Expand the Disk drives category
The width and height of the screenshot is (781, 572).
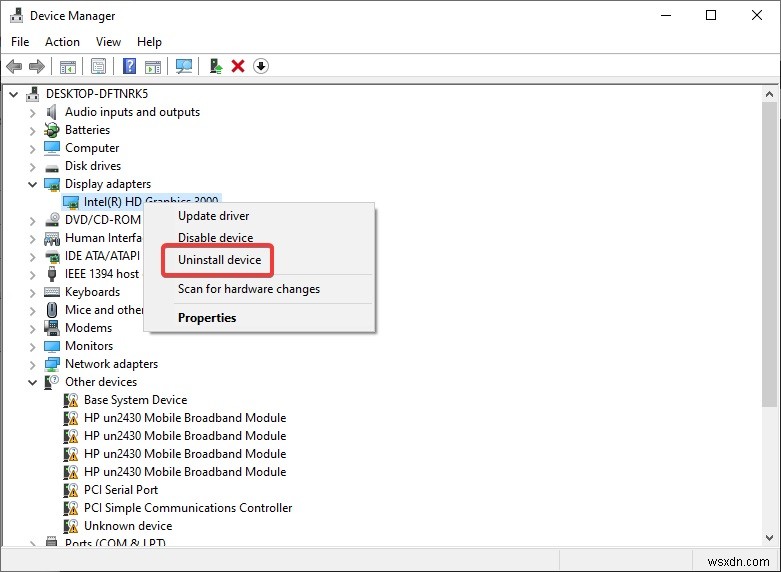(x=33, y=167)
